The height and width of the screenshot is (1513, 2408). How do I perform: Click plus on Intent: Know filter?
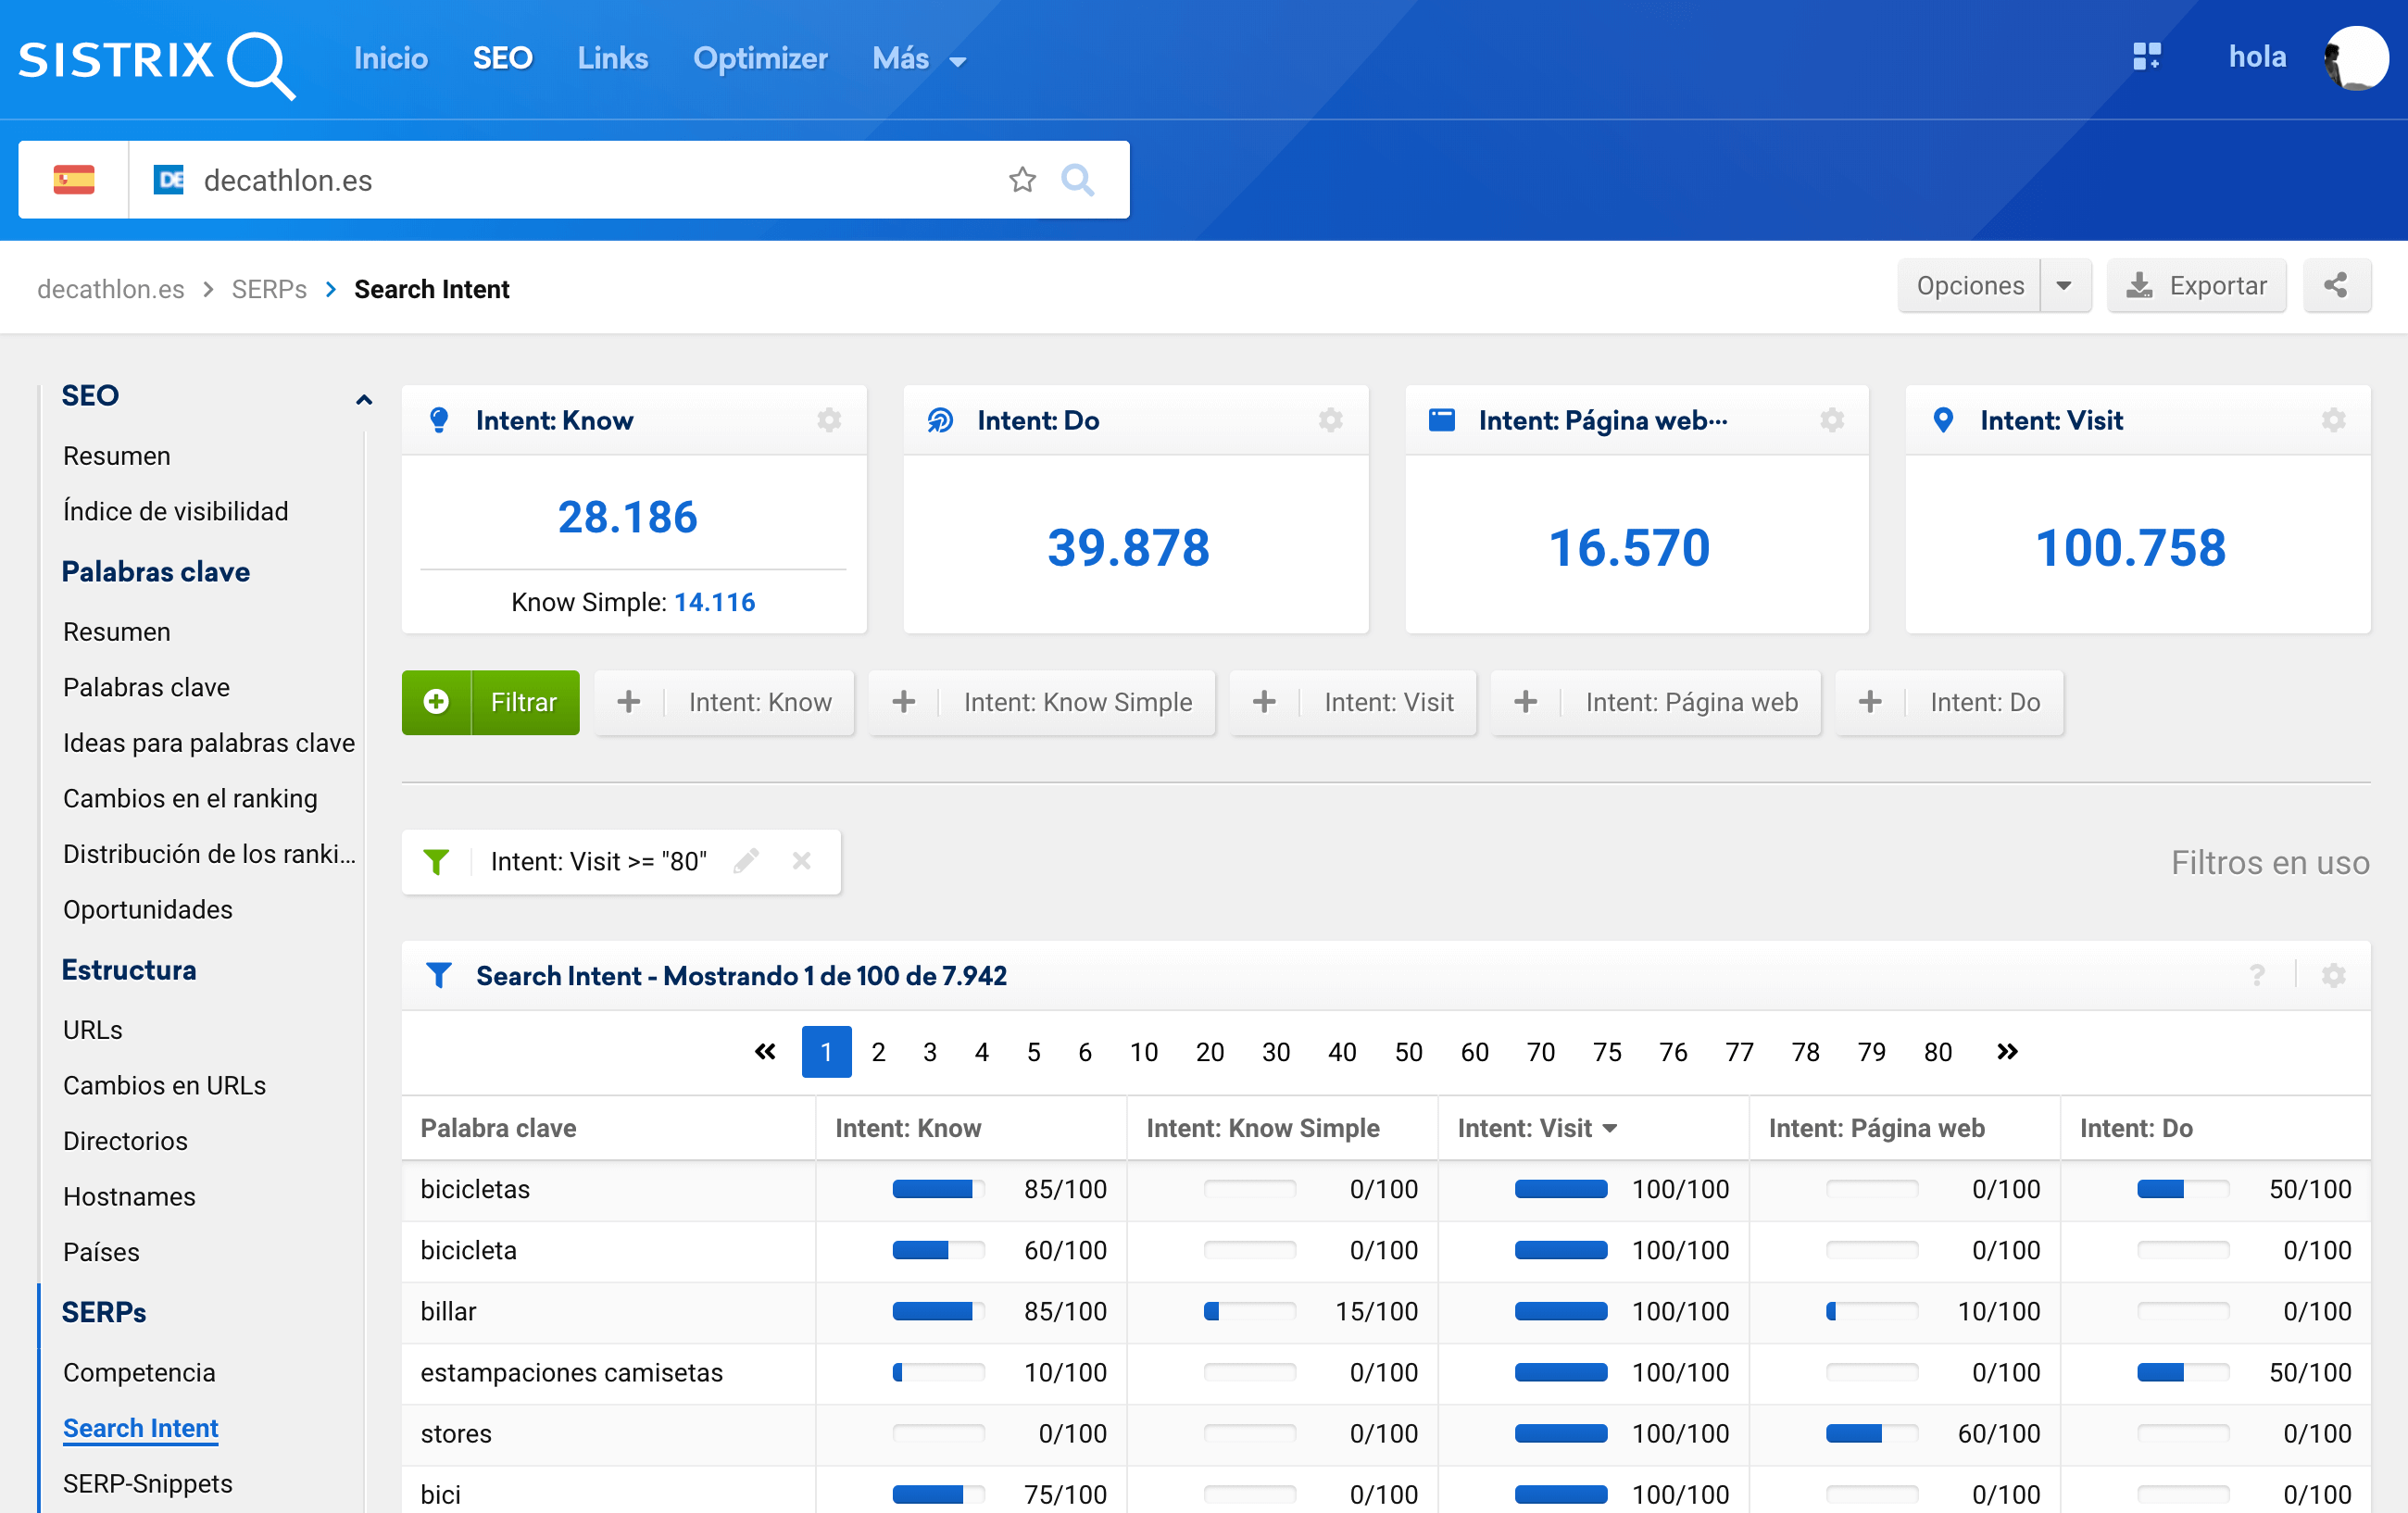point(628,702)
